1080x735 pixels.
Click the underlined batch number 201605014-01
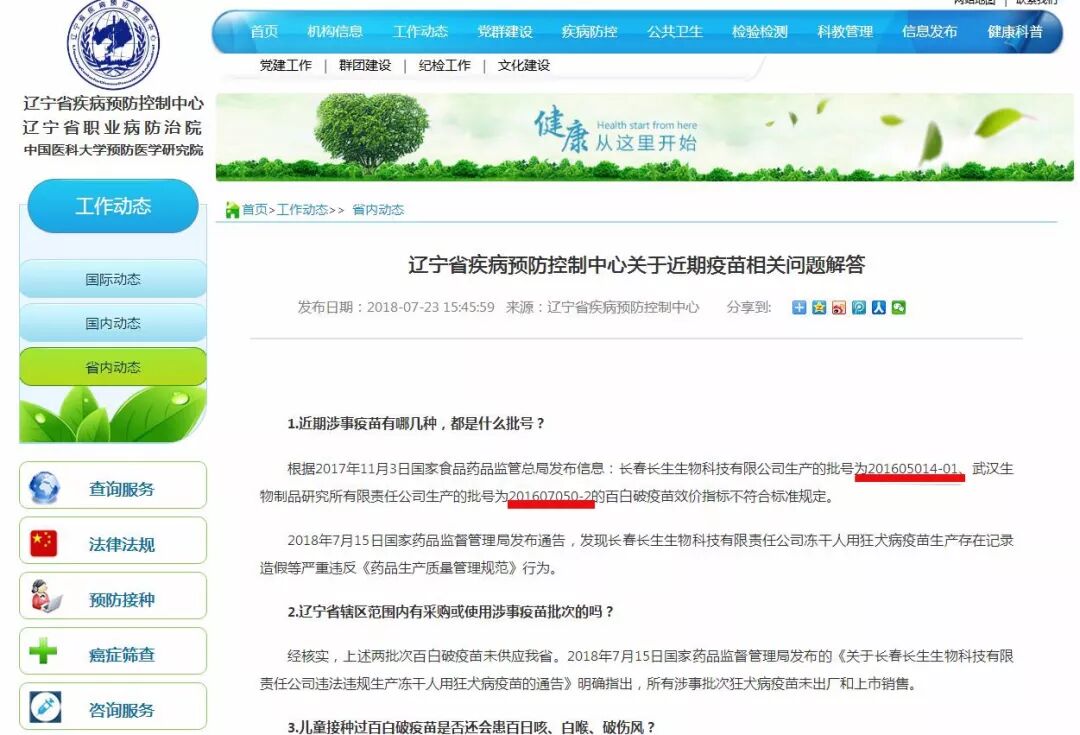coord(913,468)
